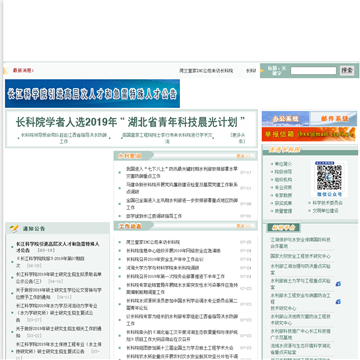Select the 科研平台 tab
Viewport: 360px width, 360px height.
tap(284, 228)
